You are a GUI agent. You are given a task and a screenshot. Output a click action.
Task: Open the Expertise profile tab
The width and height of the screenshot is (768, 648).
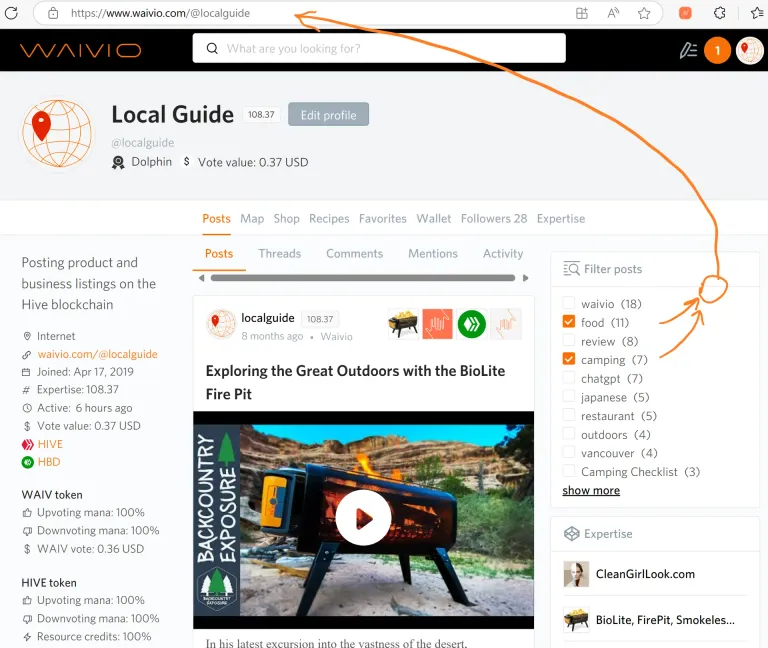561,218
